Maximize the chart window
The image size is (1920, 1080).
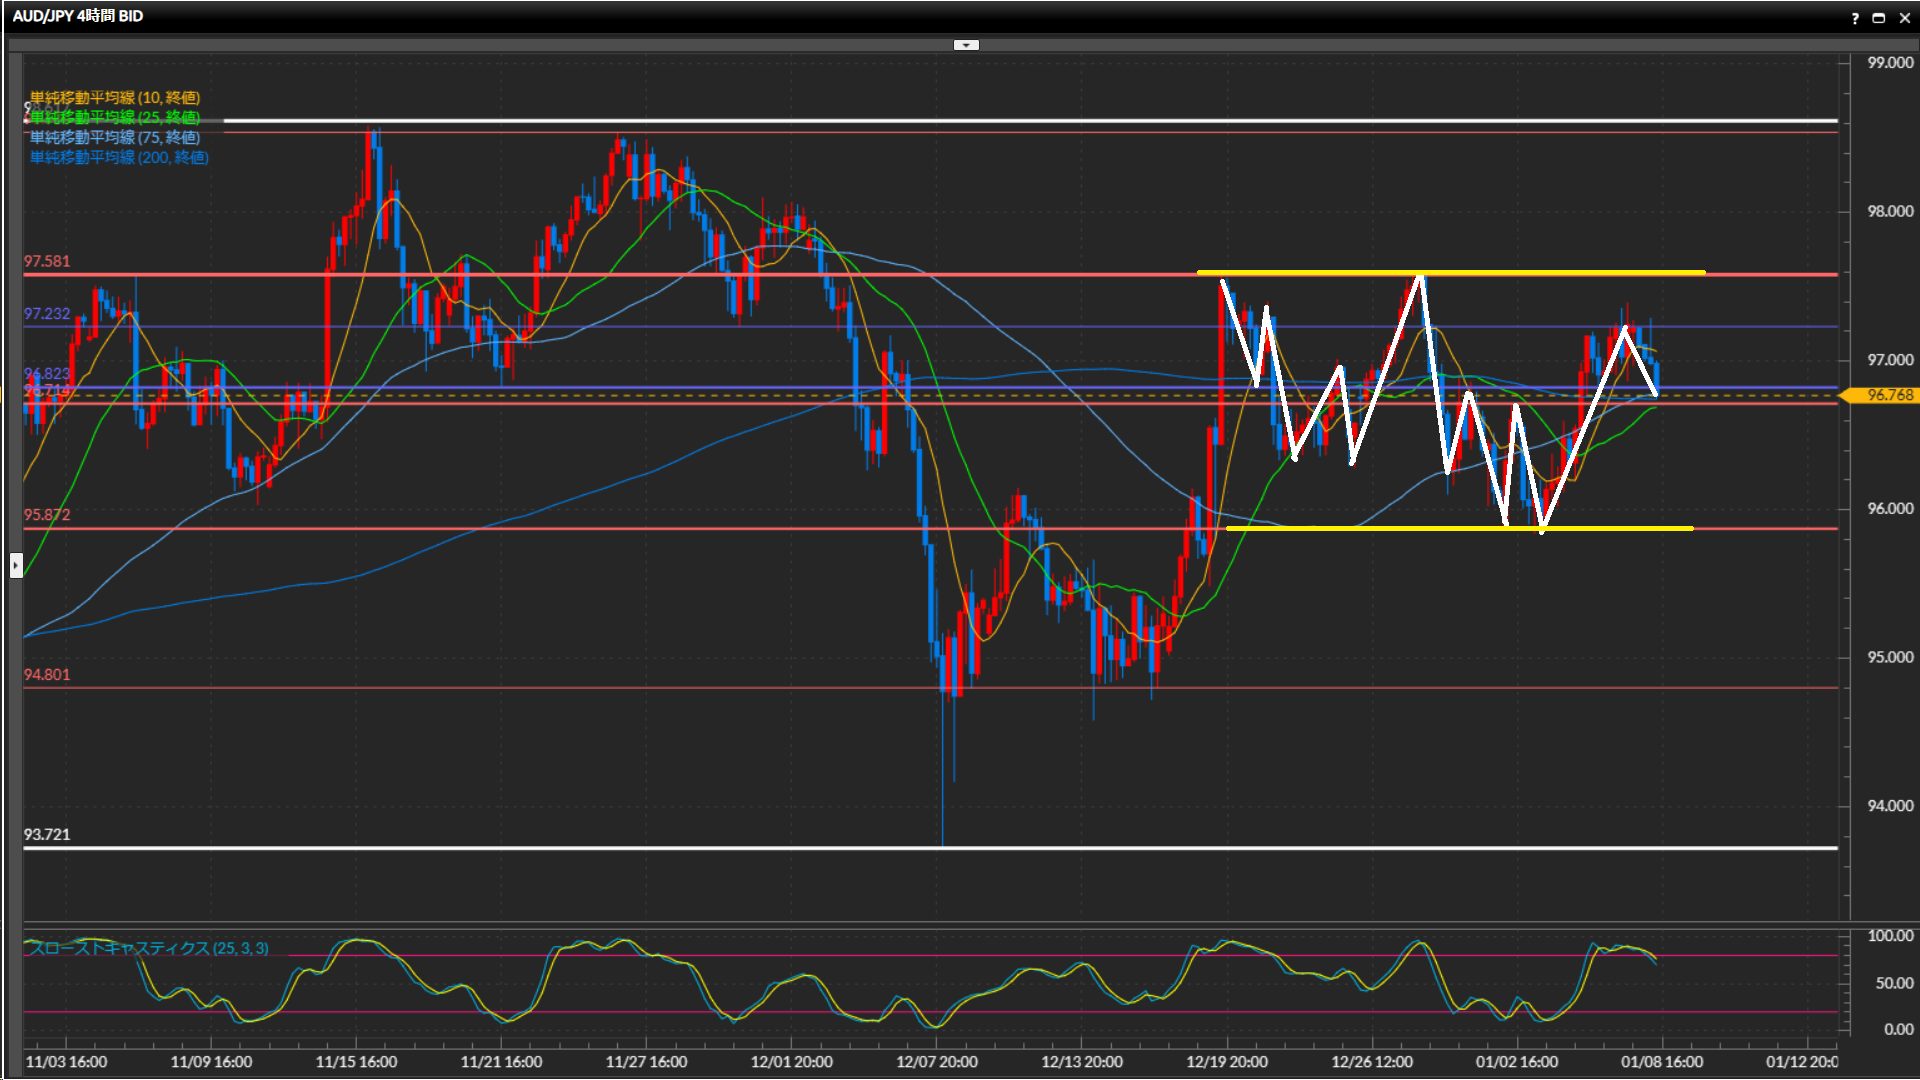1878,18
